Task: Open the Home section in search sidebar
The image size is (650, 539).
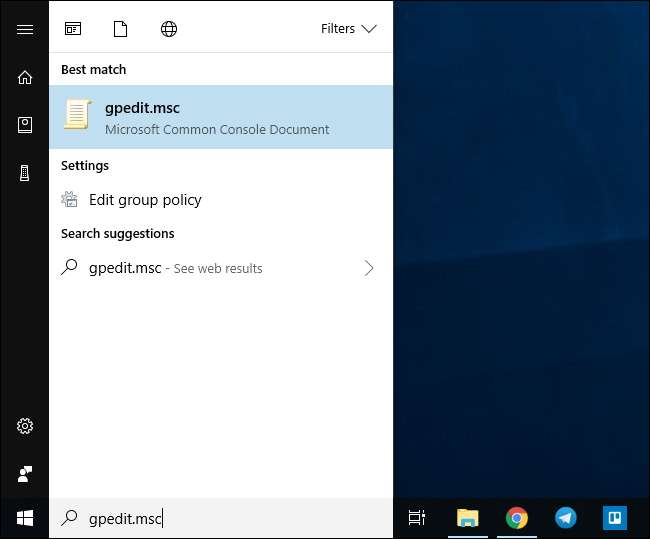Action: [x=24, y=77]
